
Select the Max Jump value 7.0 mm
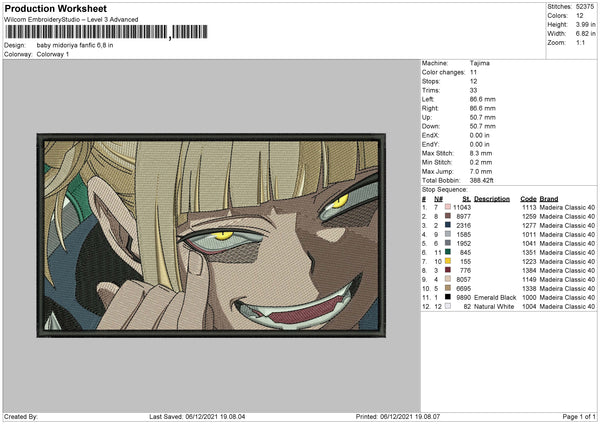point(481,171)
